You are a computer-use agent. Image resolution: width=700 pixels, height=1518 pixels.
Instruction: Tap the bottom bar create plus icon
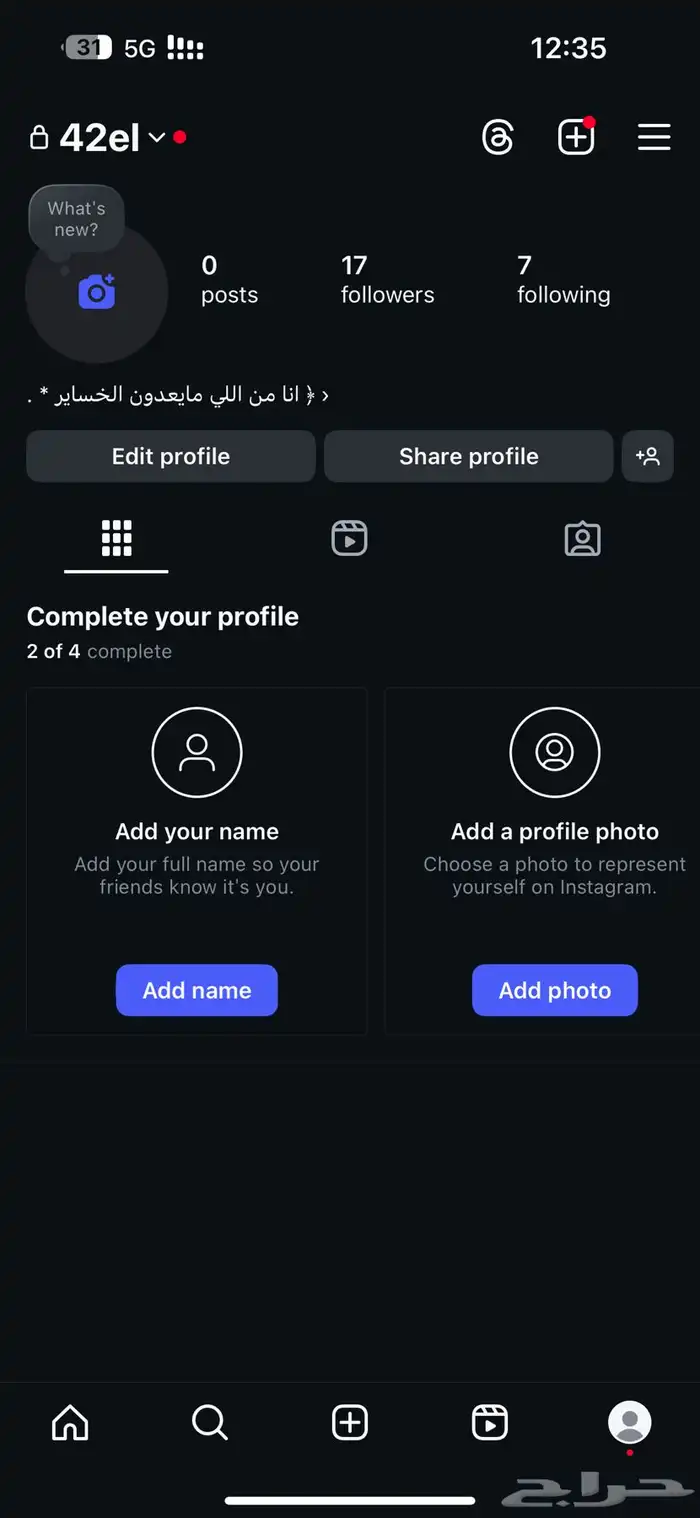click(350, 1422)
